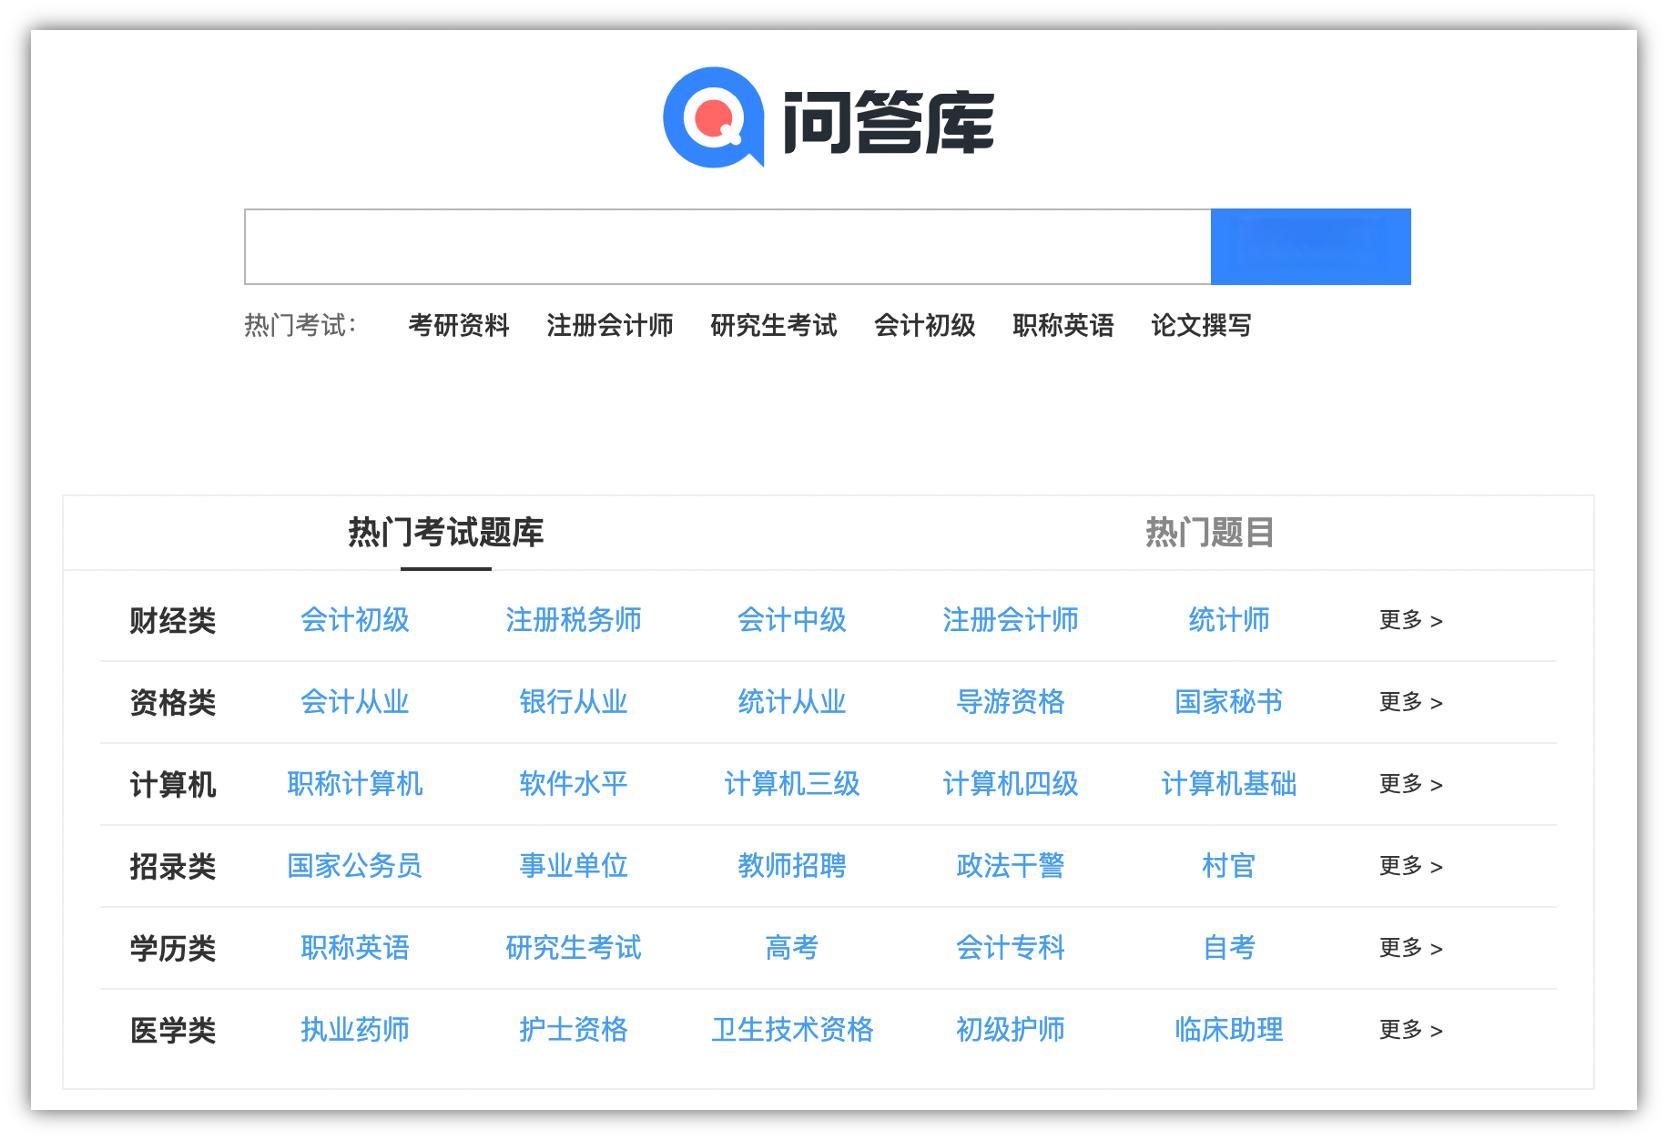Image resolution: width=1668 pixels, height=1140 pixels.
Task: Open 职称英语 in the 学历类 row
Action: tap(355, 948)
